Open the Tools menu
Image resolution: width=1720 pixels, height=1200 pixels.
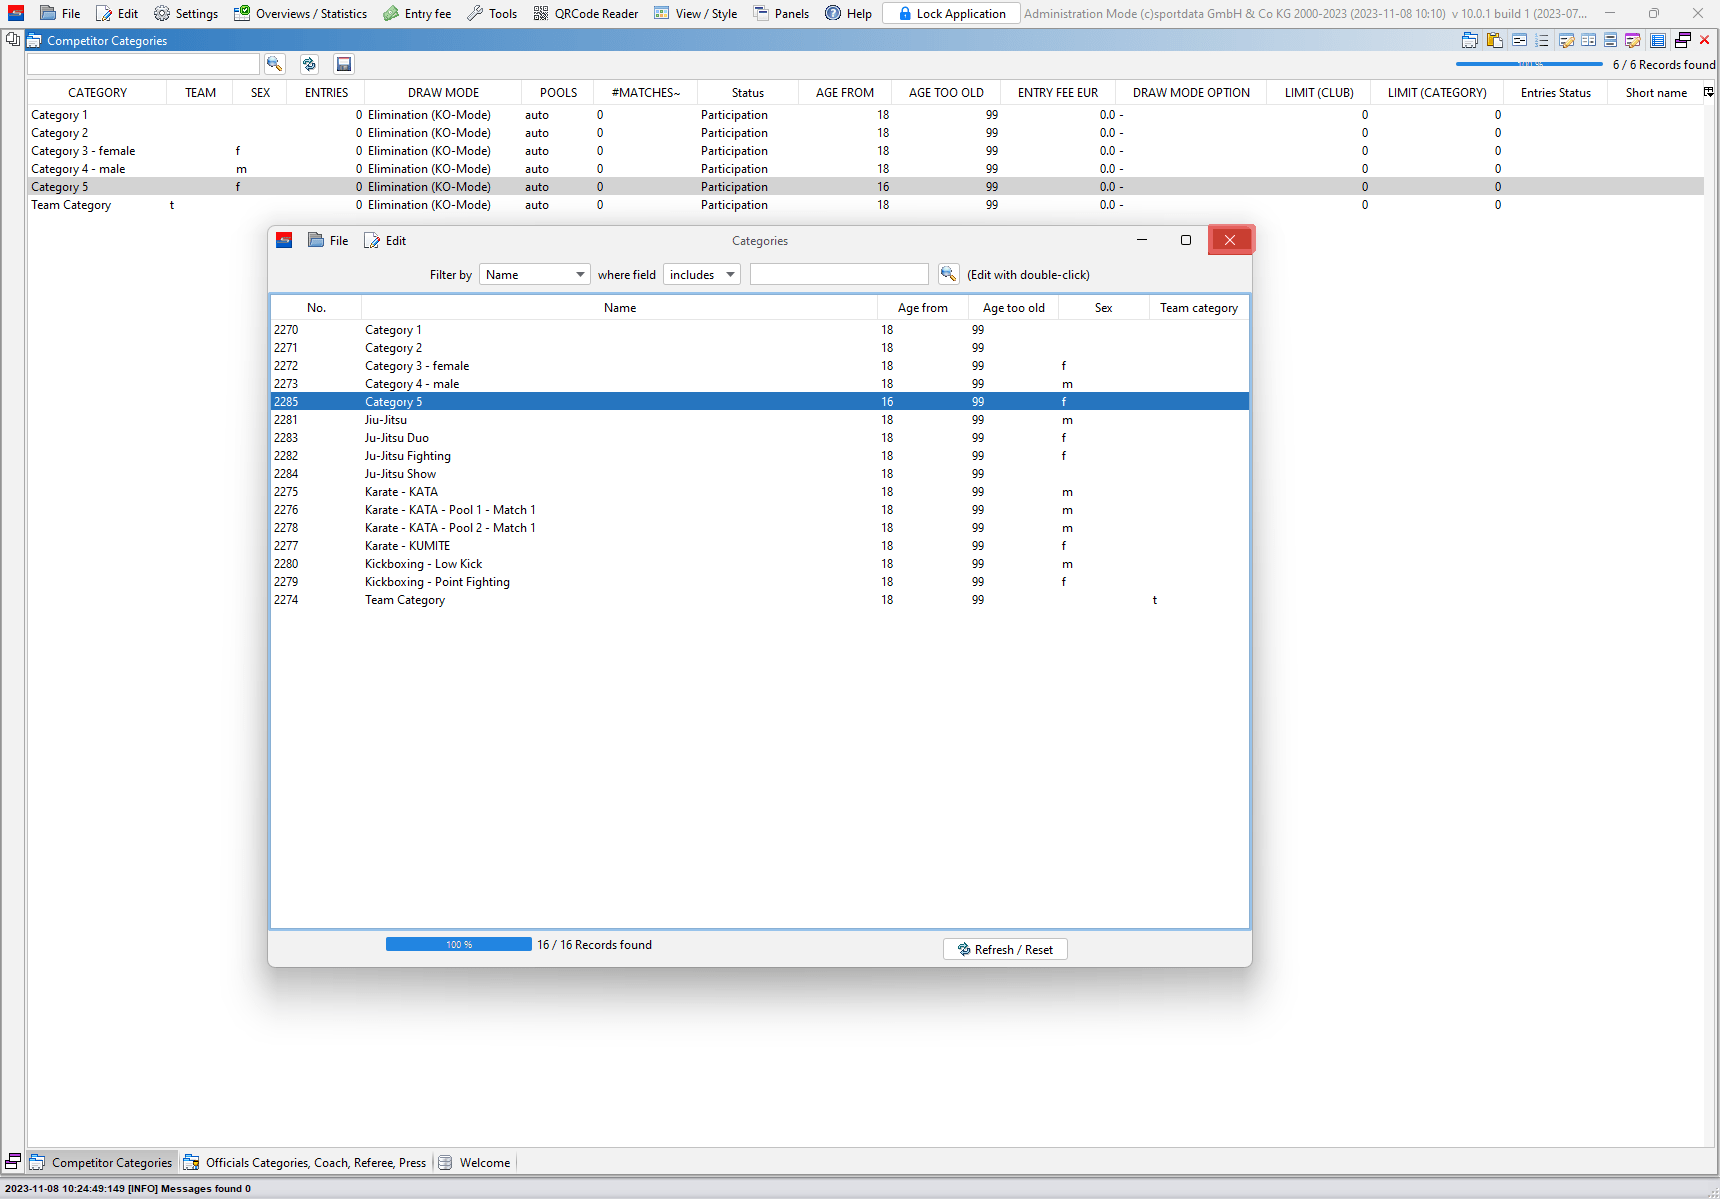click(x=492, y=14)
